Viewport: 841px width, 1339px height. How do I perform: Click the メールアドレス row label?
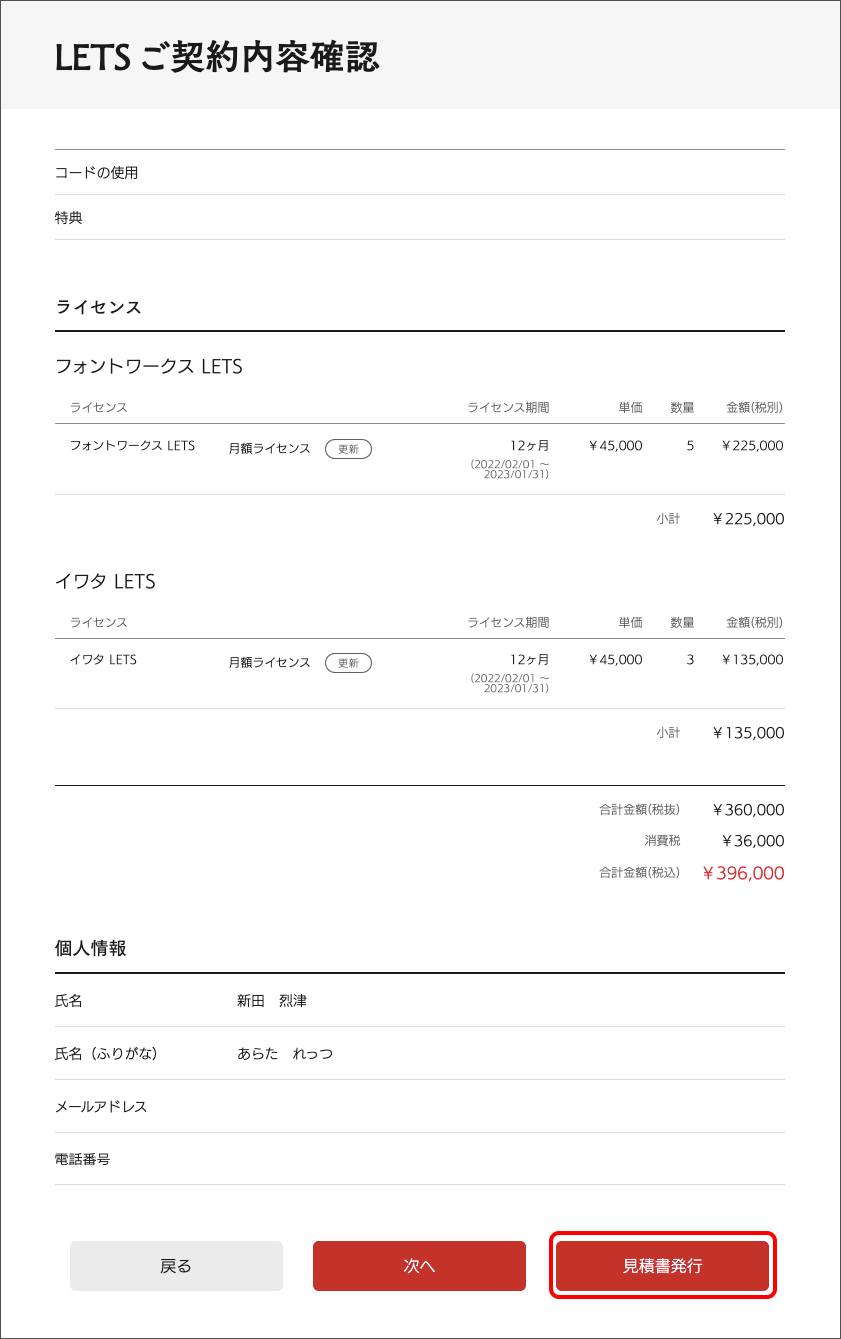101,1107
